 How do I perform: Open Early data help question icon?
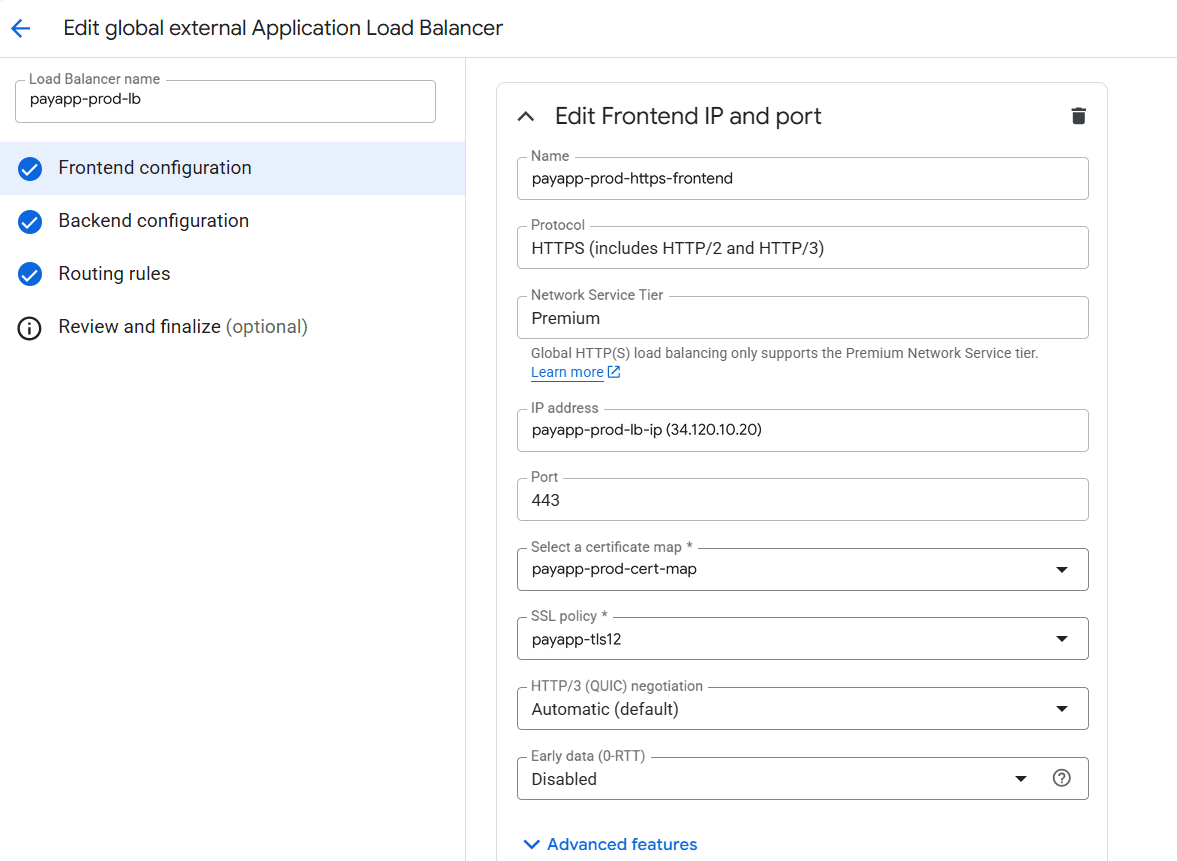[x=1061, y=778]
